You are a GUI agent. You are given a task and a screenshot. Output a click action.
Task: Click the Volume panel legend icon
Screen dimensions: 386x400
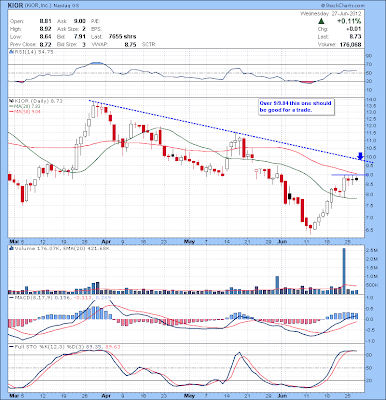11,248
